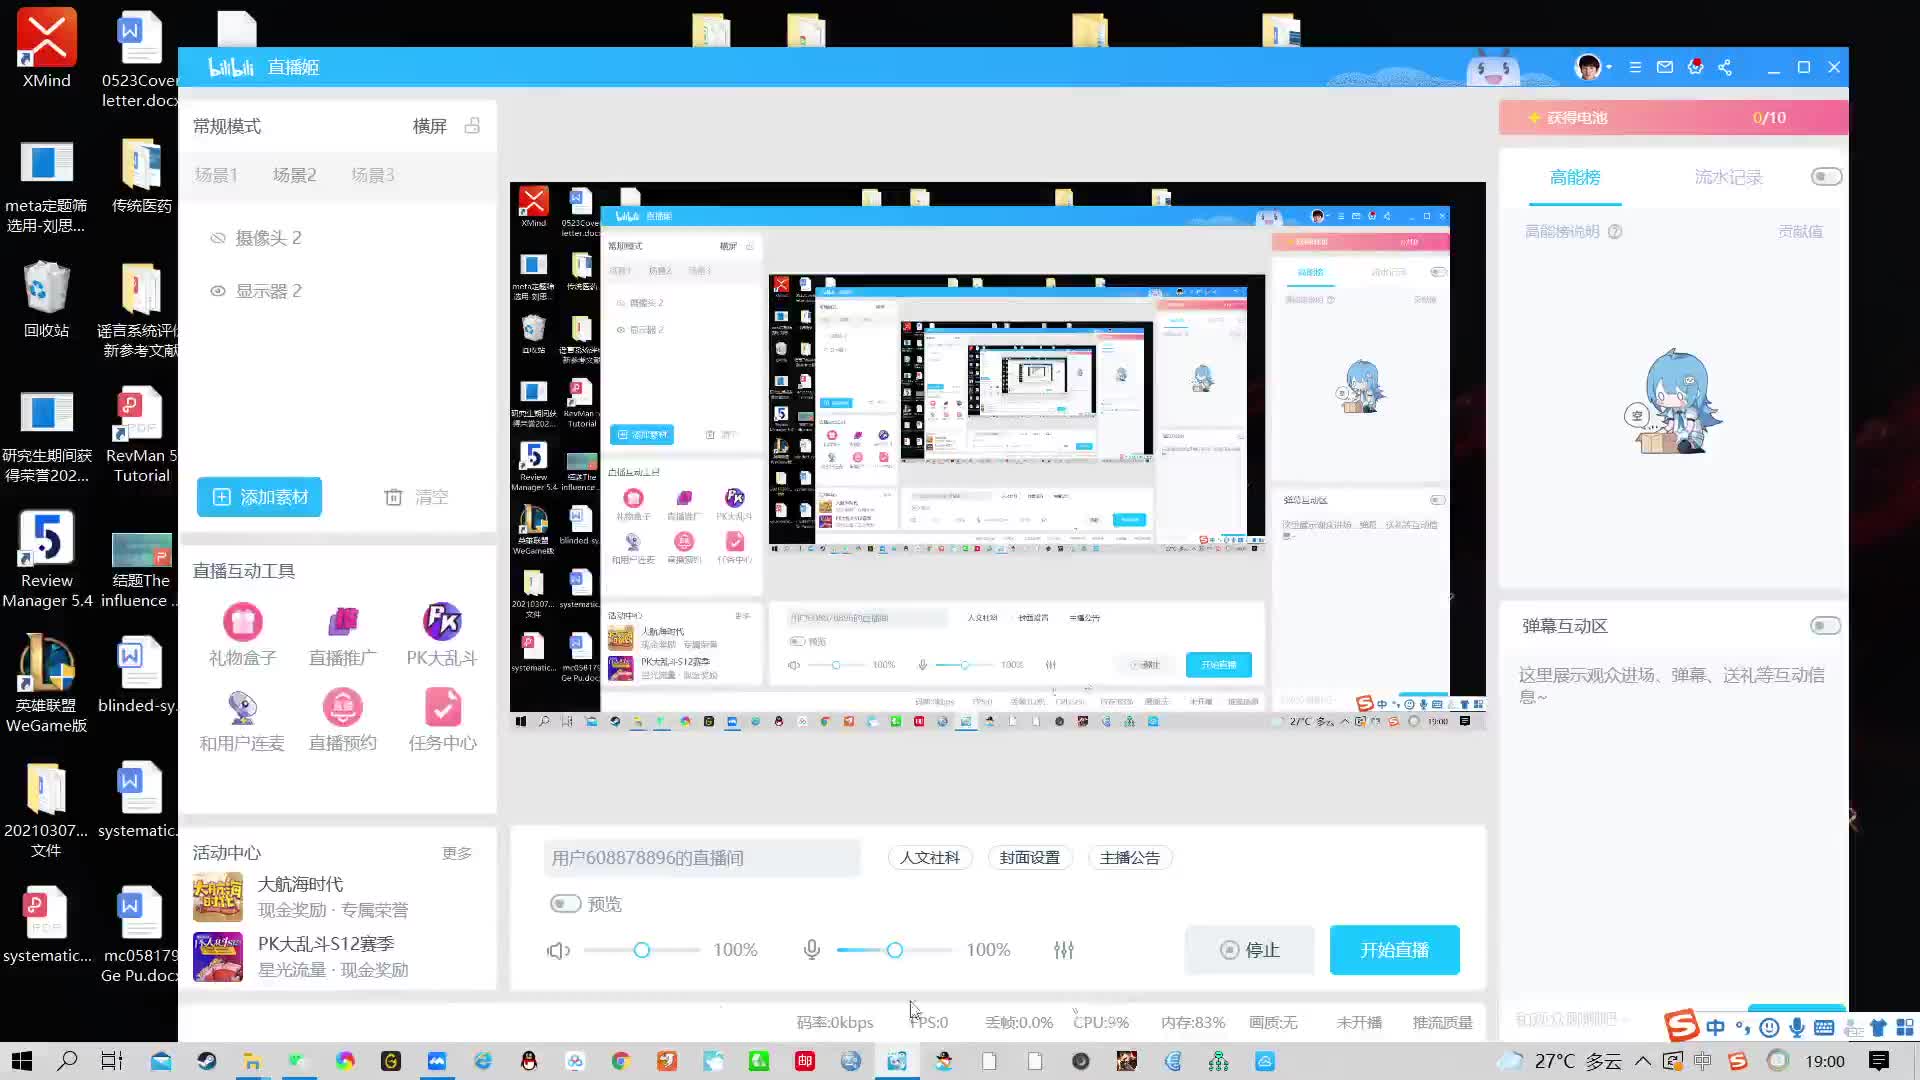Open the 横屏 orientation selector
This screenshot has width=1920, height=1080.
point(430,126)
